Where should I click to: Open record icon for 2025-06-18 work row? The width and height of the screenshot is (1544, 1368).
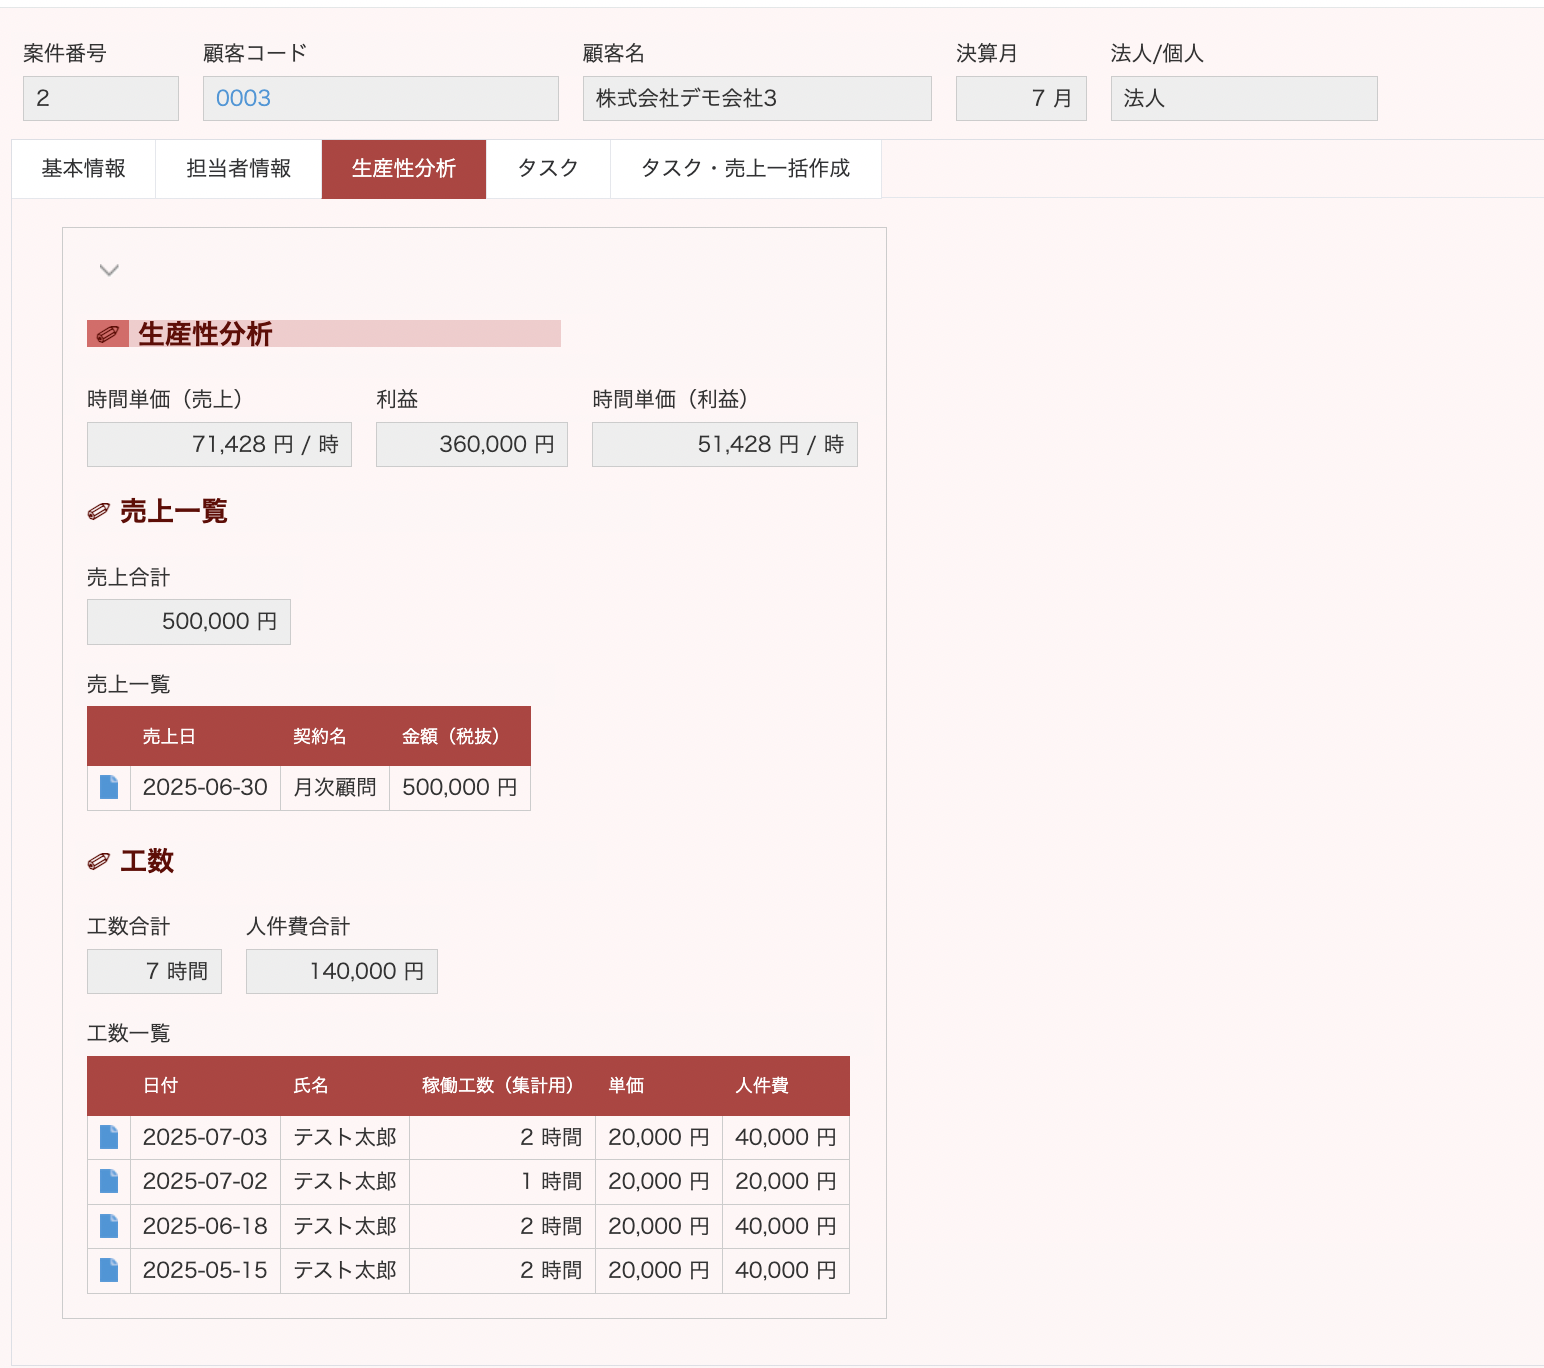tap(109, 1226)
